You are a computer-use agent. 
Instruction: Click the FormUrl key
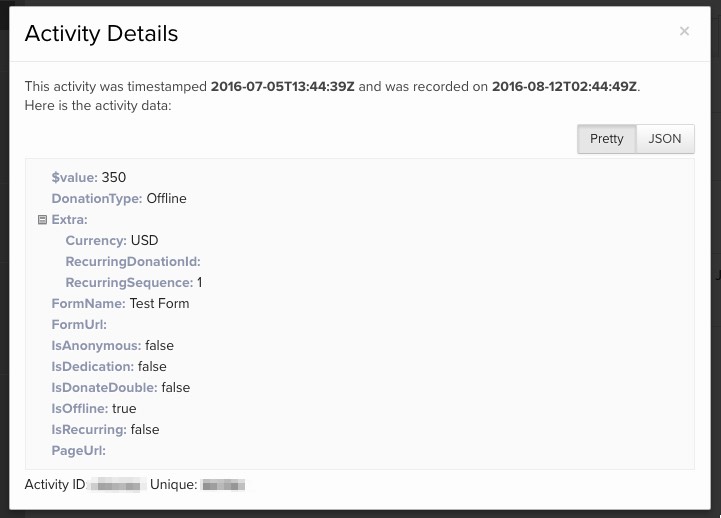(x=78, y=325)
